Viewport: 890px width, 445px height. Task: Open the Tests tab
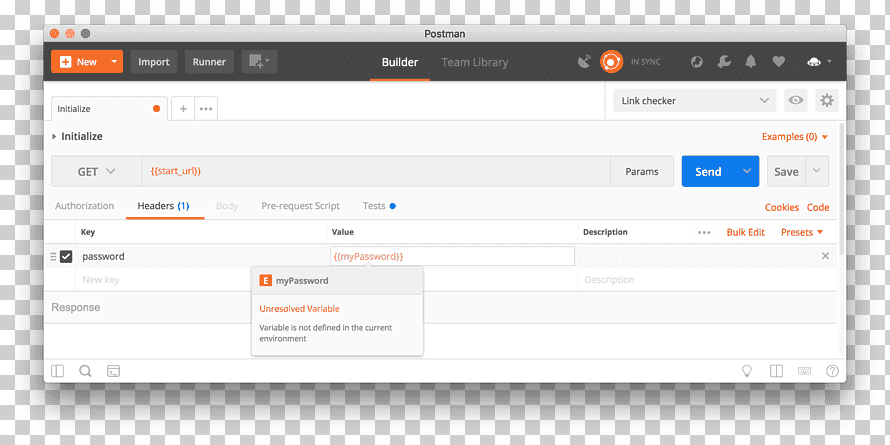click(x=379, y=206)
